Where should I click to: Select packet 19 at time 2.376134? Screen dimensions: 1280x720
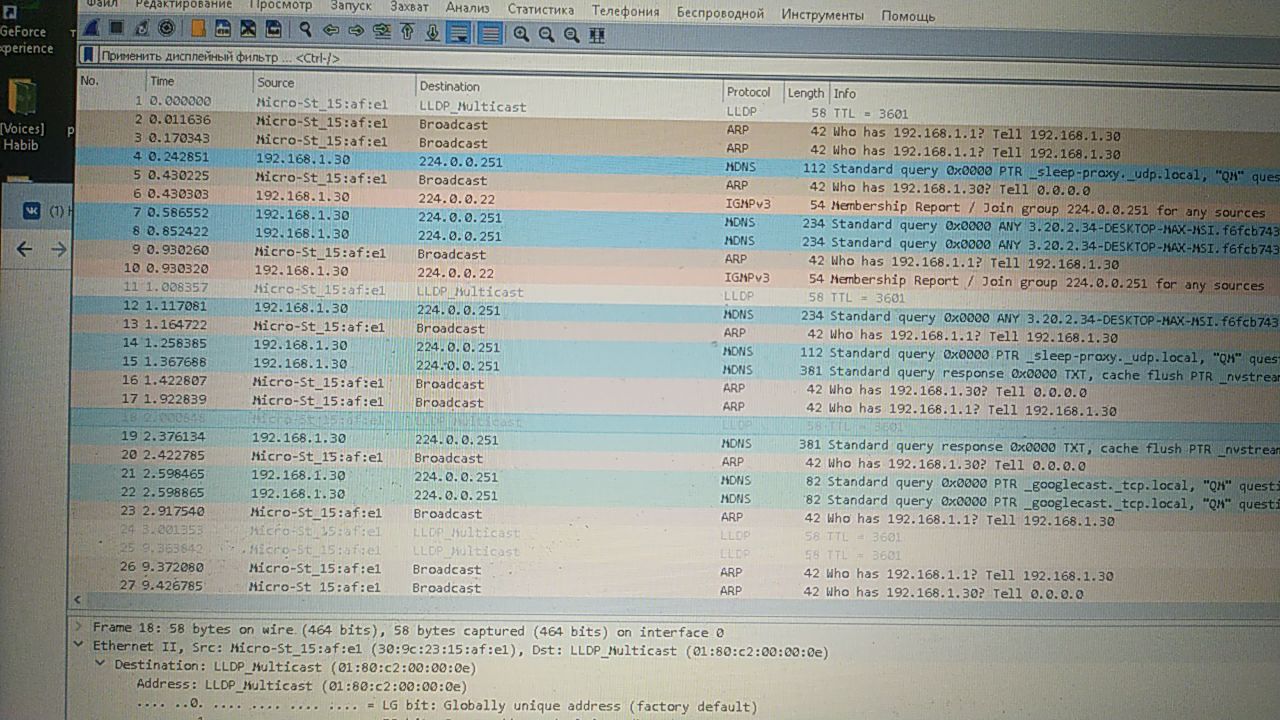[x=678, y=440]
